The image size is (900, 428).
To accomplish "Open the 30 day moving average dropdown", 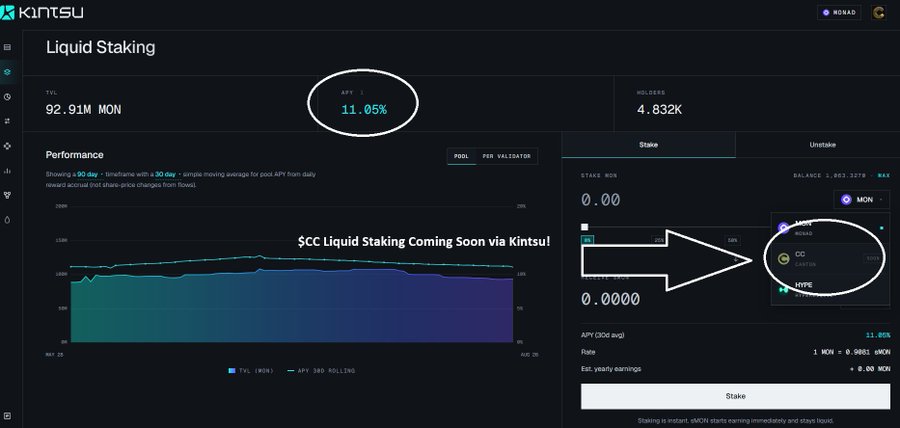I will [168, 173].
